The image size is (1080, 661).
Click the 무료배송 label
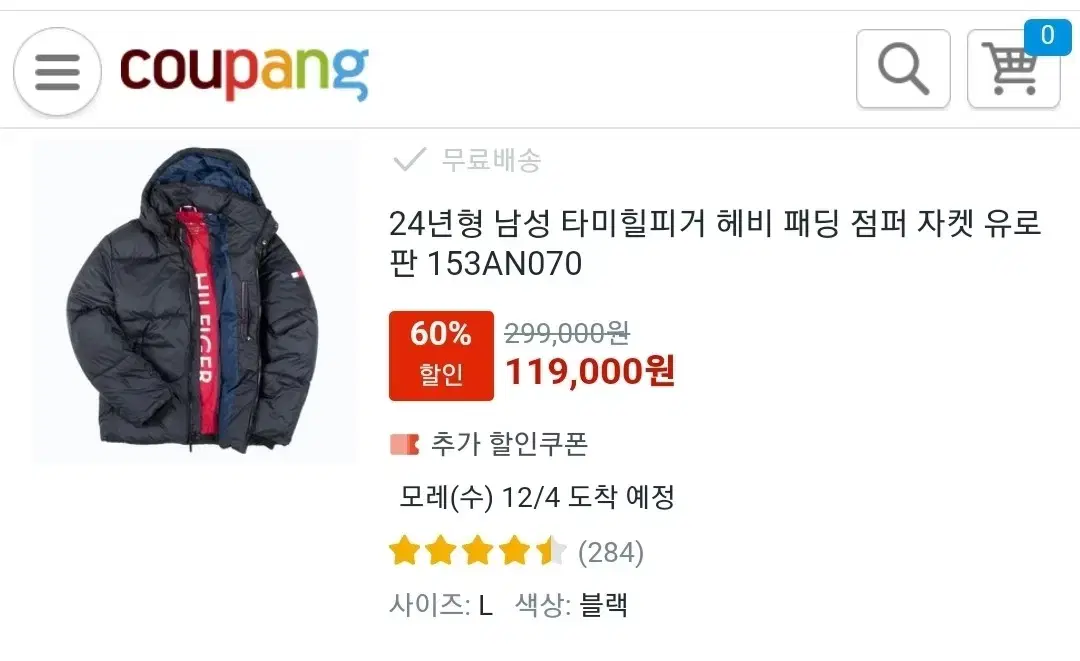click(491, 160)
